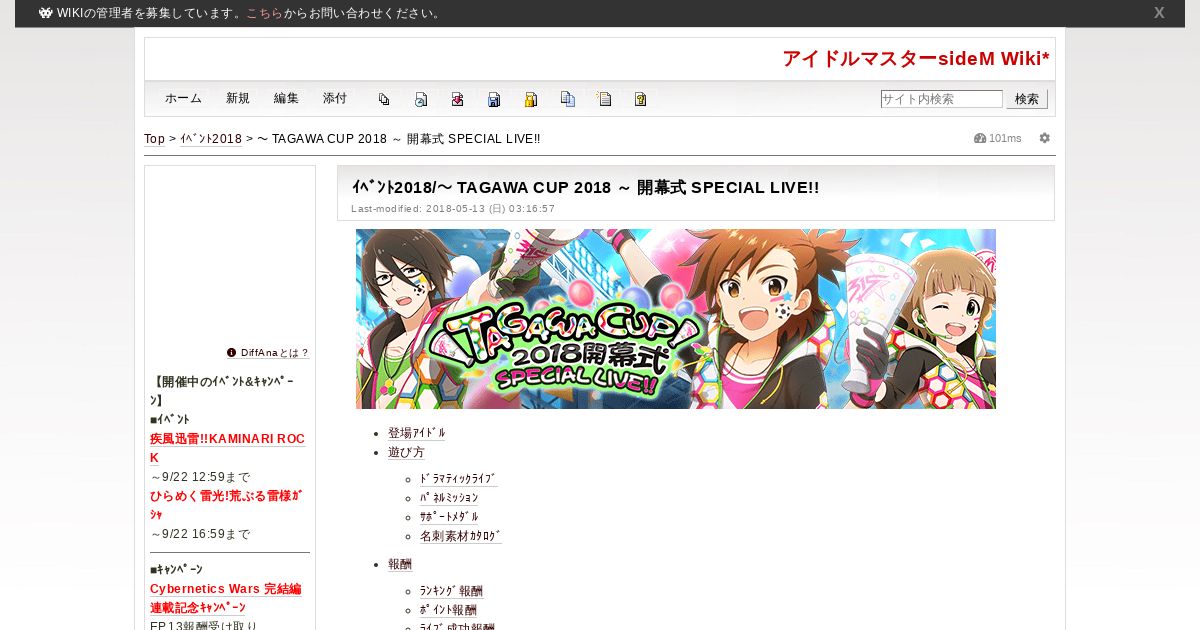The height and width of the screenshot is (630, 1200).
Task: Click the speedometer icon beside 101ms
Action: pyautogui.click(x=980, y=138)
